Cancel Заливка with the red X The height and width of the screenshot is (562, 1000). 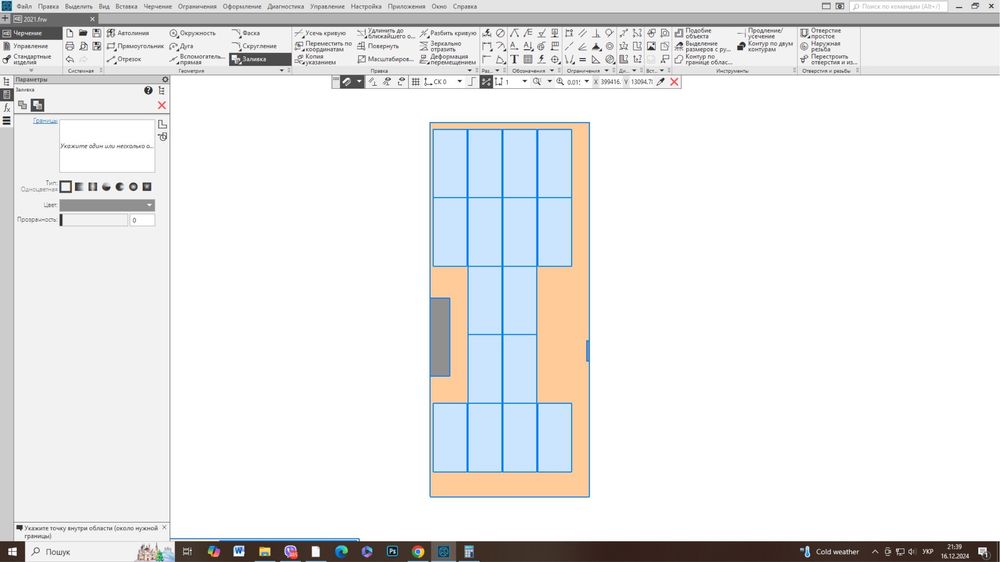tap(162, 105)
